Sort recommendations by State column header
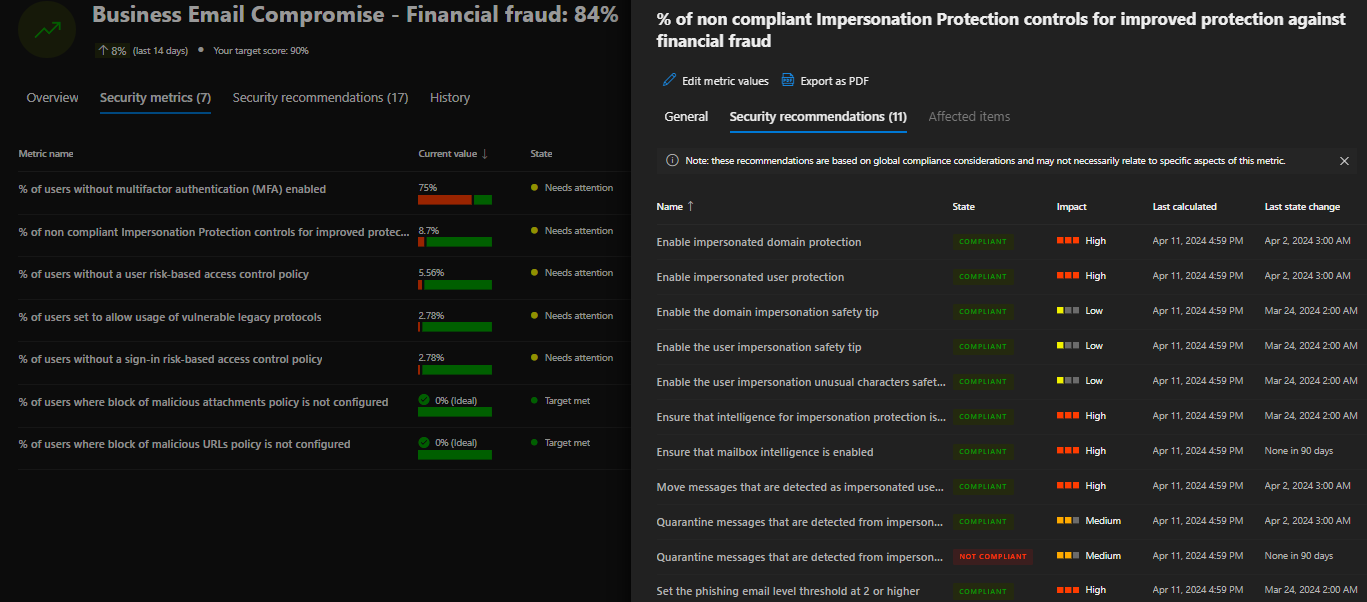 (963, 207)
